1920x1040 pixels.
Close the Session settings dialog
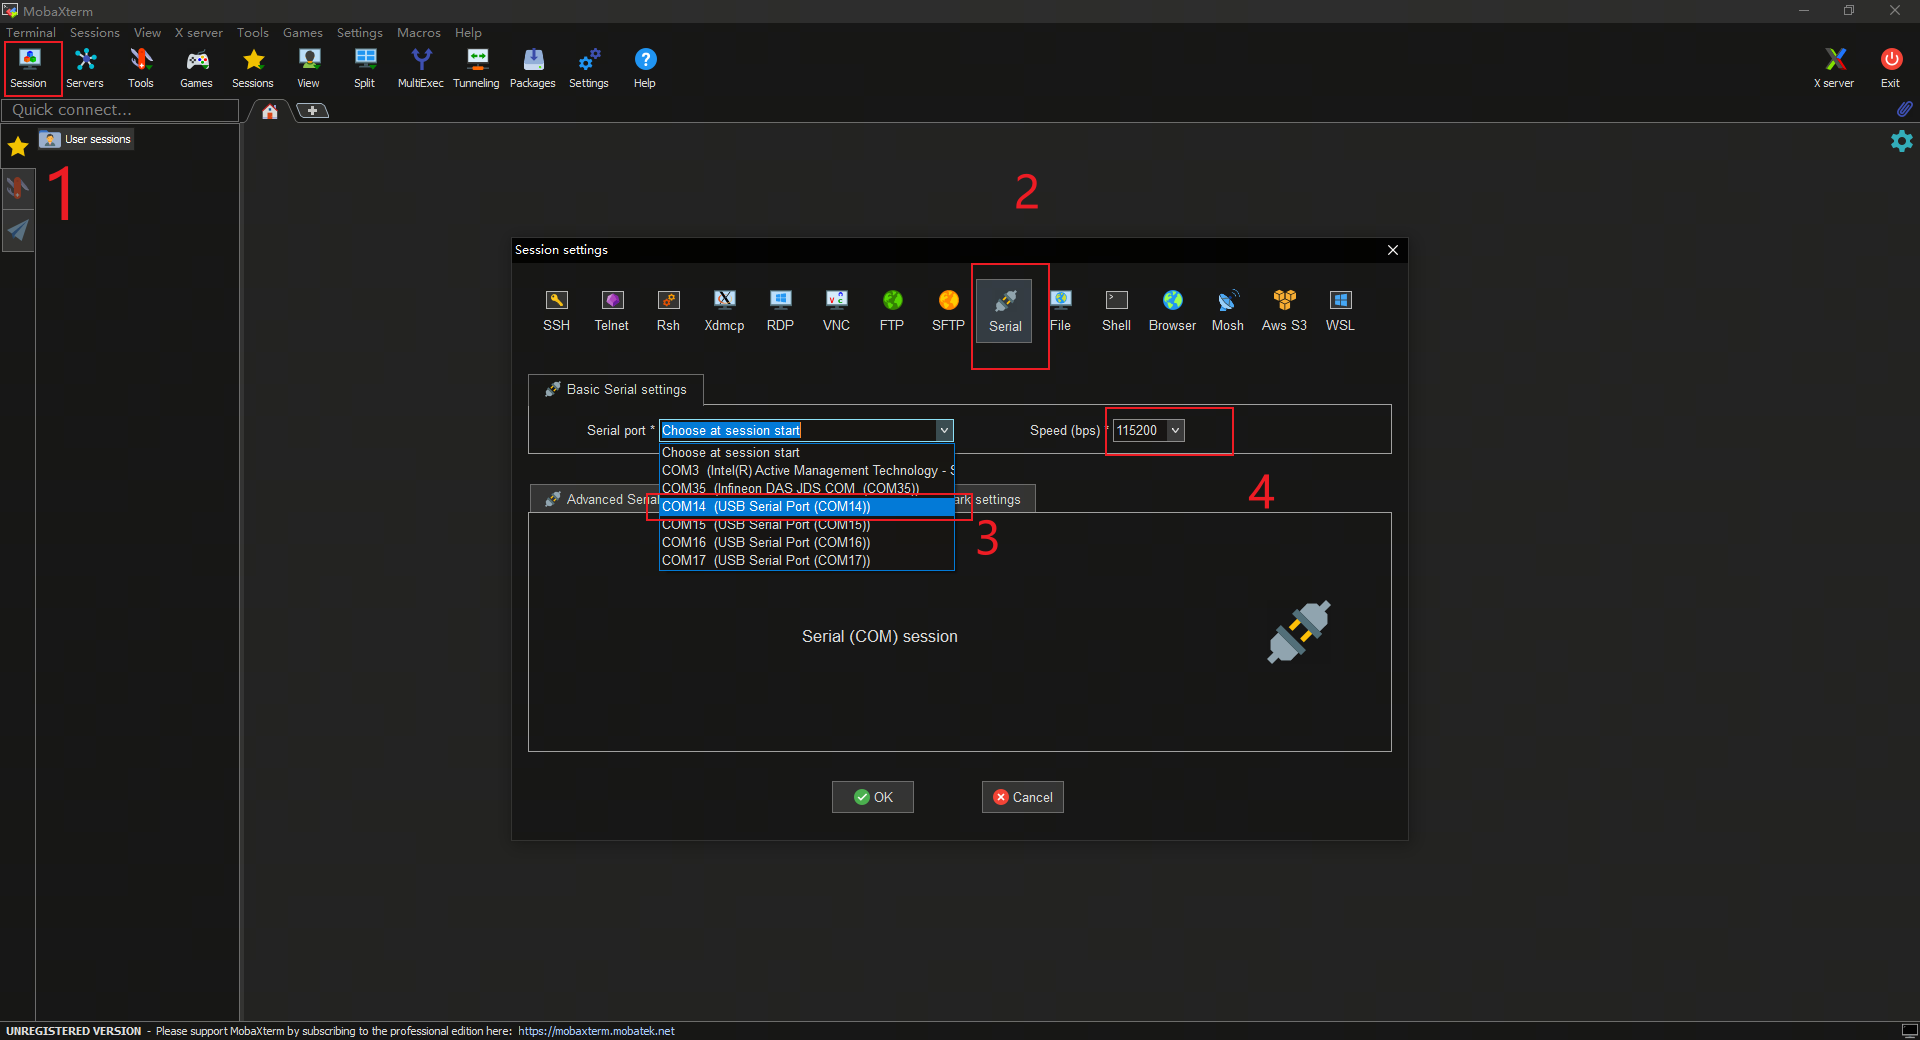pyautogui.click(x=1393, y=250)
